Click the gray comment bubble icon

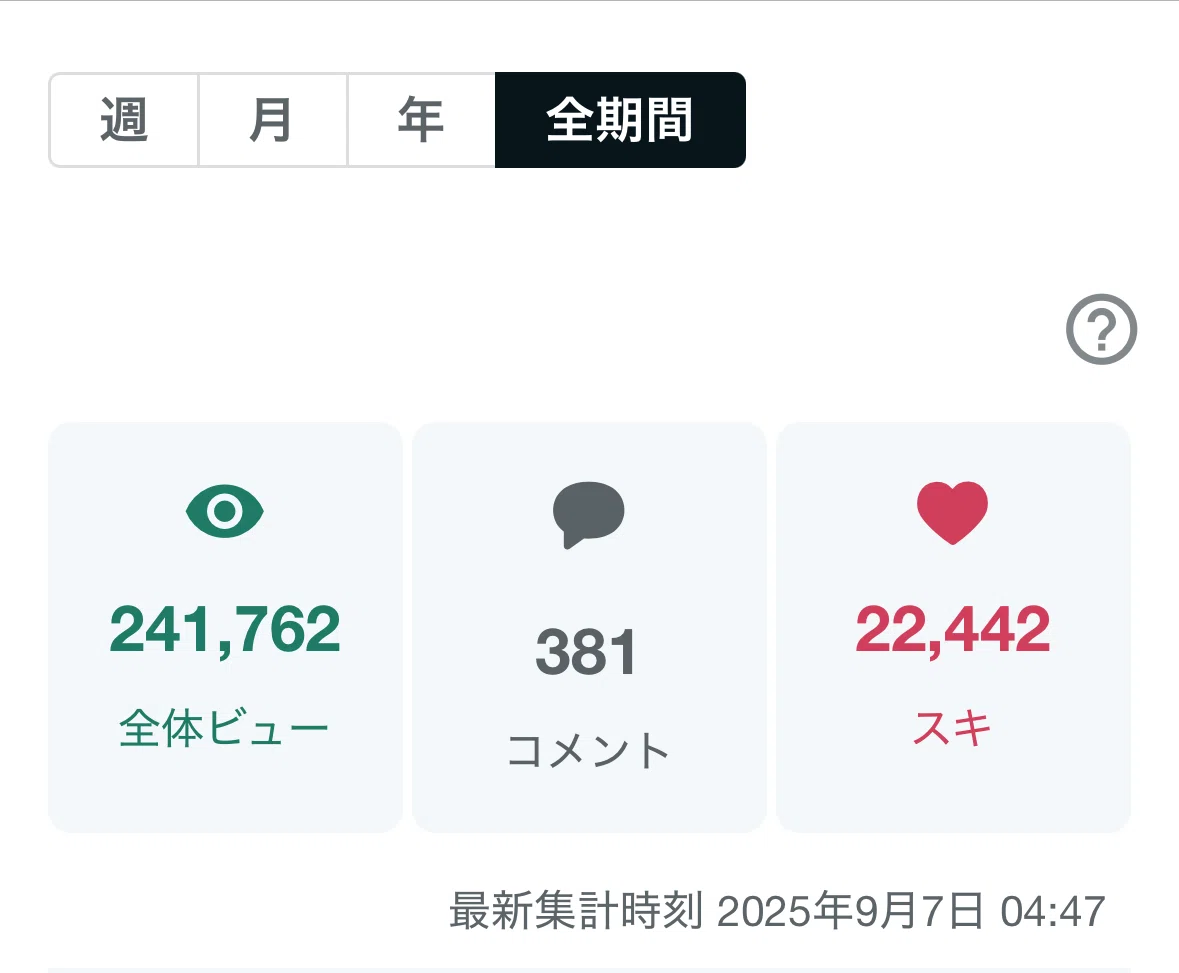[589, 514]
